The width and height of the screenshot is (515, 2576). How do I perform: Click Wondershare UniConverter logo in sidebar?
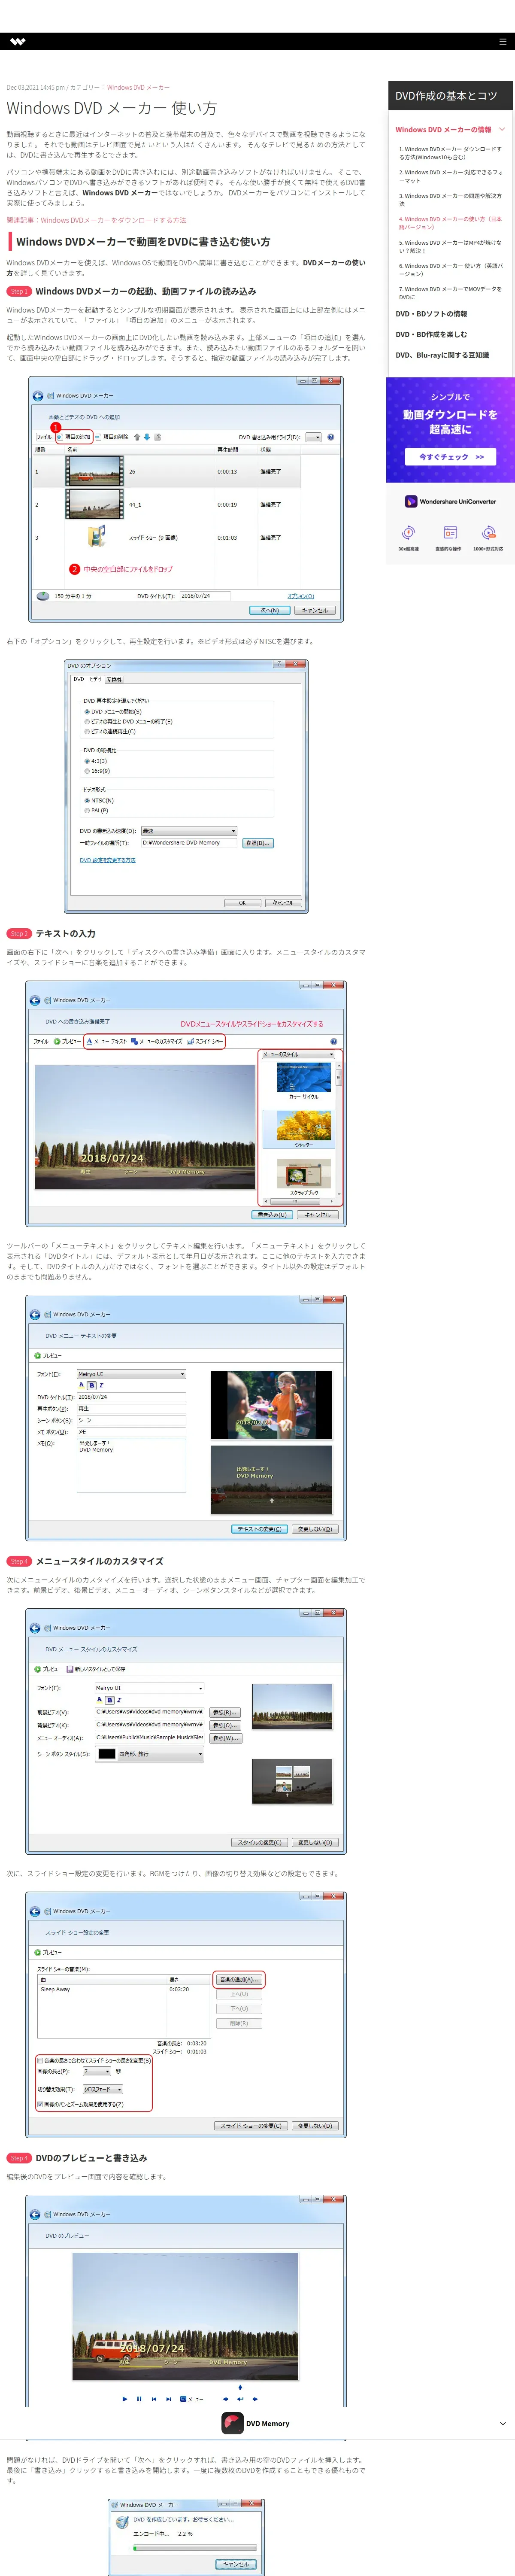450,501
